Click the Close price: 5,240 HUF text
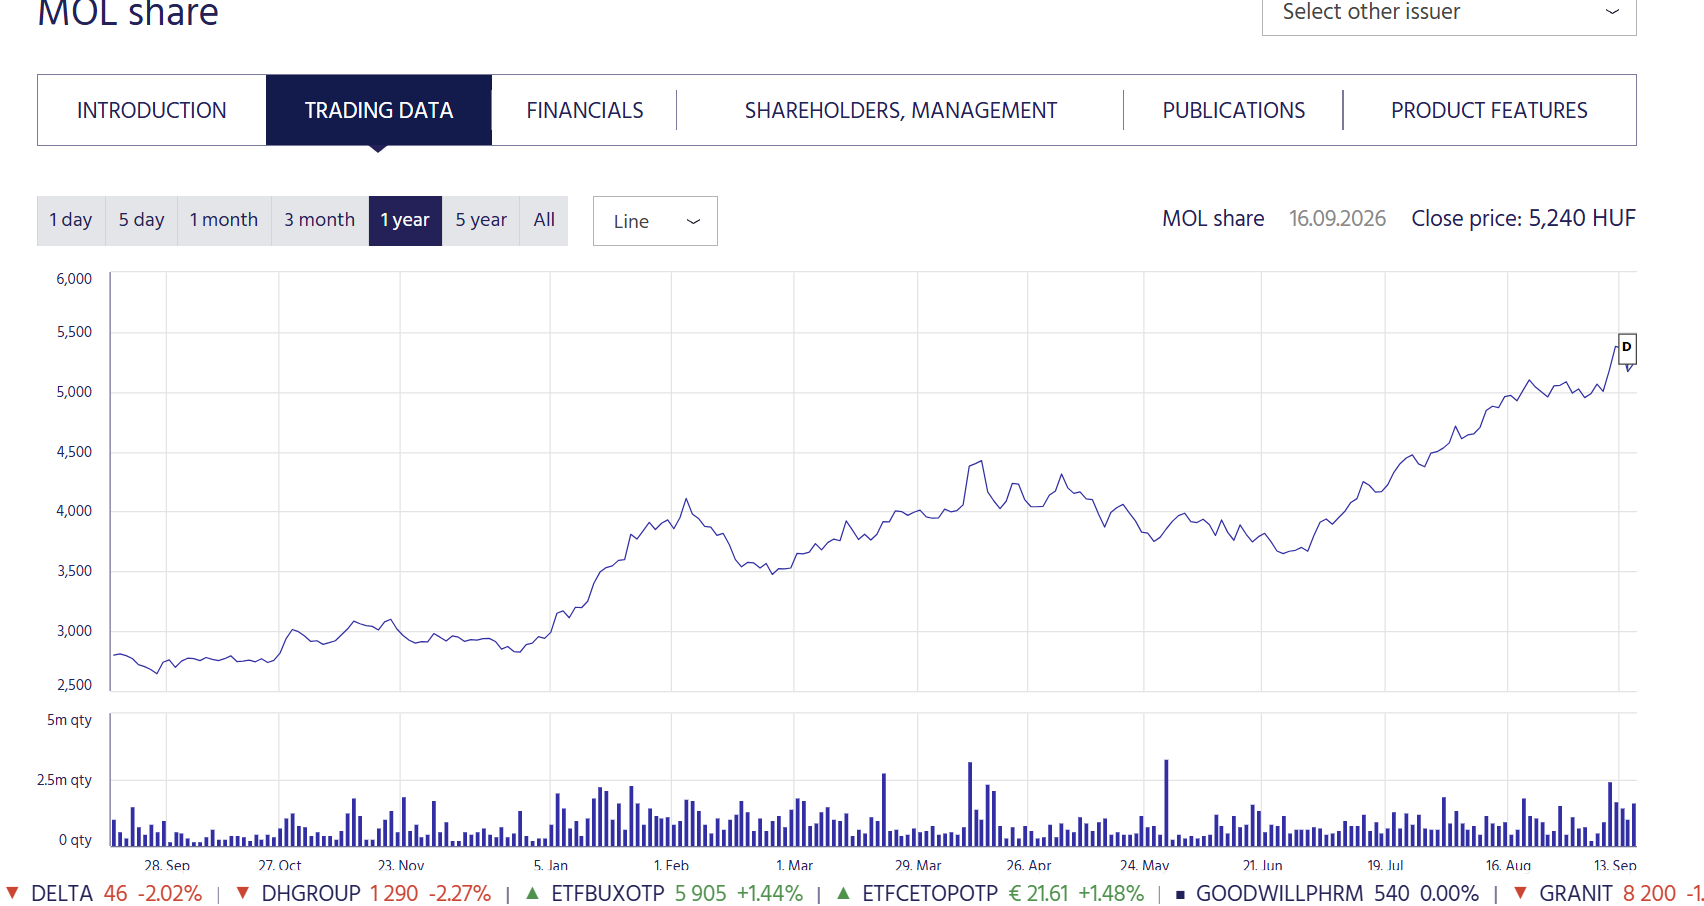This screenshot has width=1704, height=906. (1524, 218)
